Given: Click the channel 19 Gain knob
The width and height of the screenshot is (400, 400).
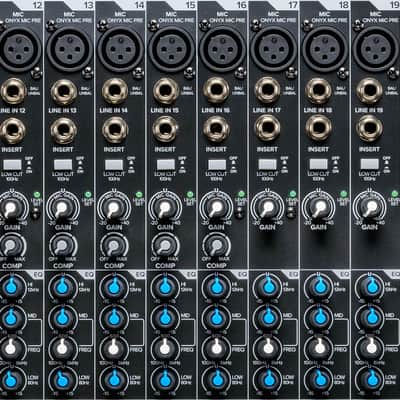Looking at the screenshot, I should pyautogui.click(x=370, y=209).
